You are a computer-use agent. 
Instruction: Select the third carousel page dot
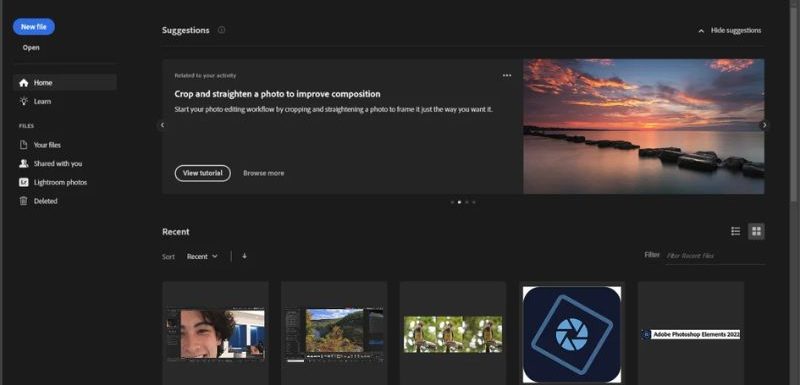466,202
